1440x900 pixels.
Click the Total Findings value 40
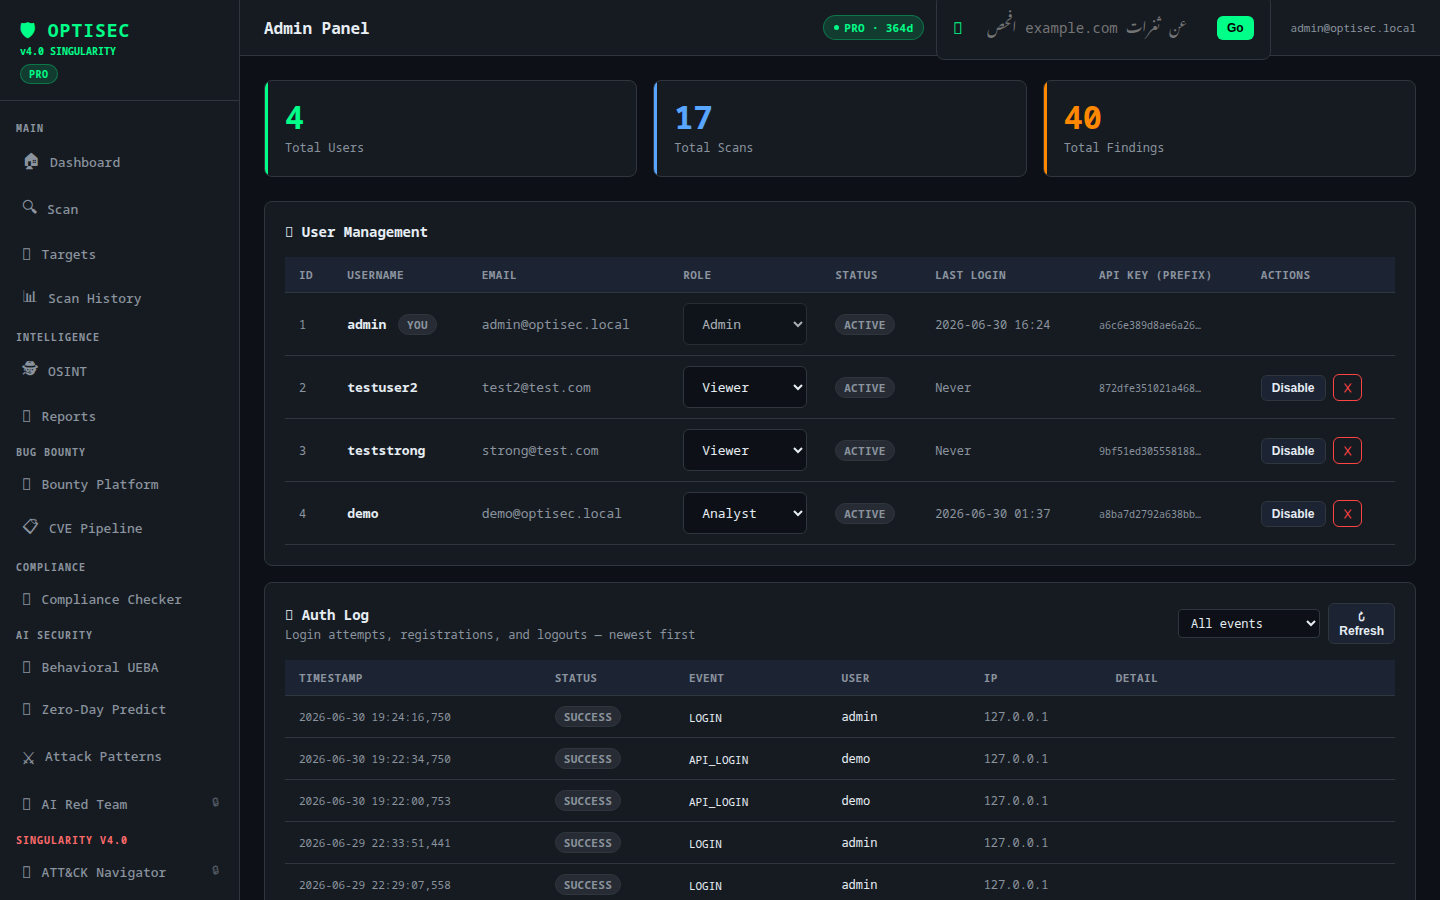pyautogui.click(x=1082, y=118)
